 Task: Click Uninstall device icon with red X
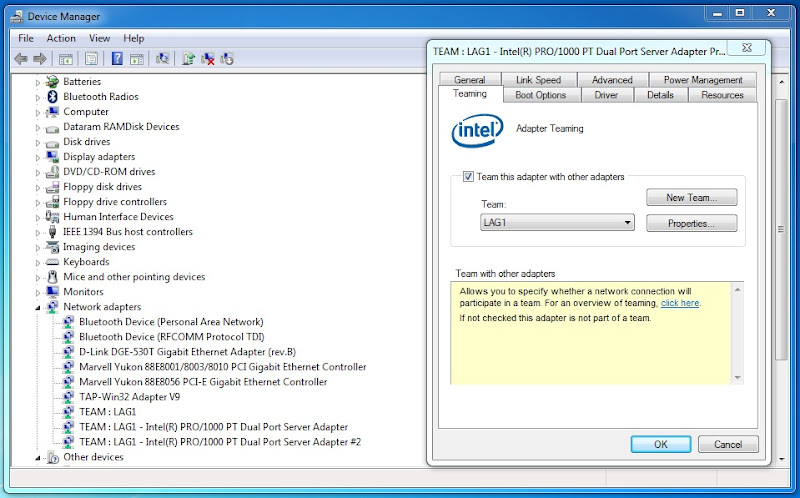click(207, 59)
